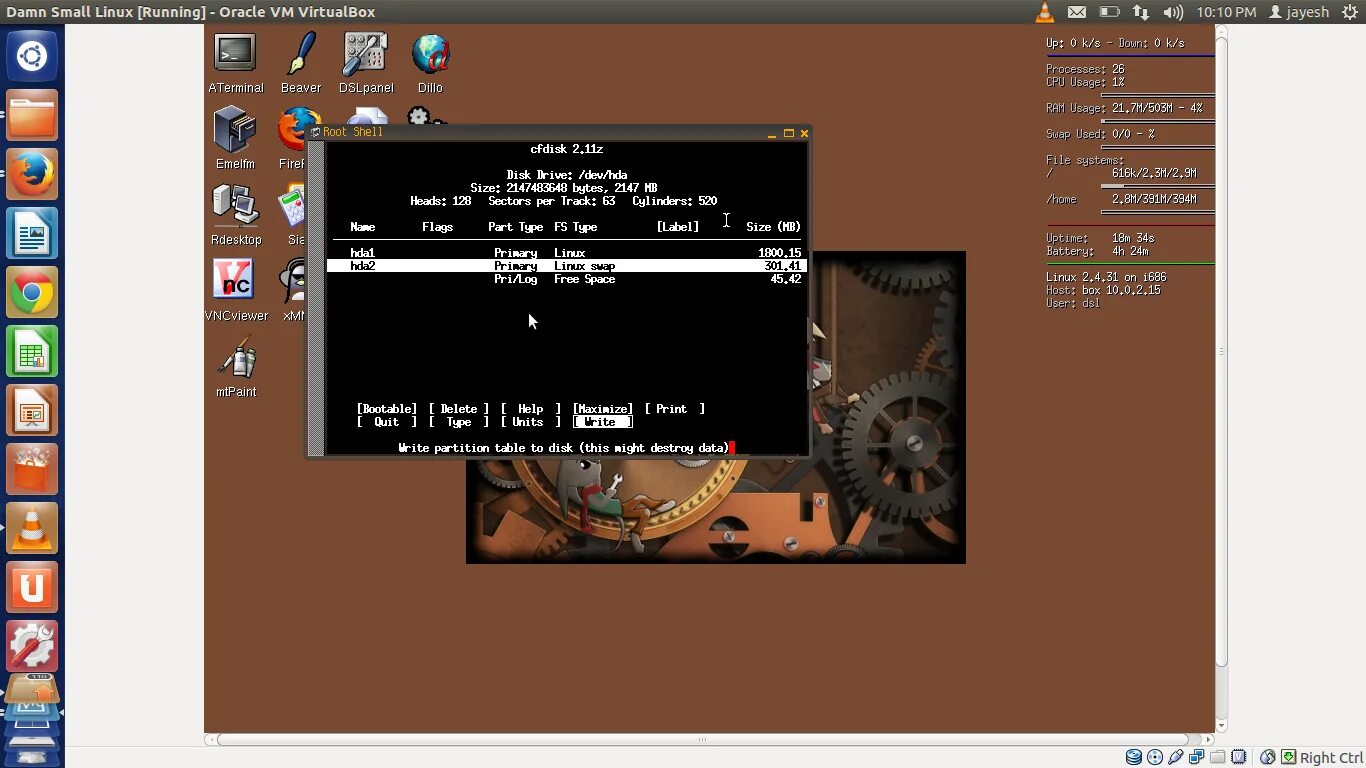Open the battery indicator in top panel
The width and height of the screenshot is (1366, 768).
coord(1108,12)
